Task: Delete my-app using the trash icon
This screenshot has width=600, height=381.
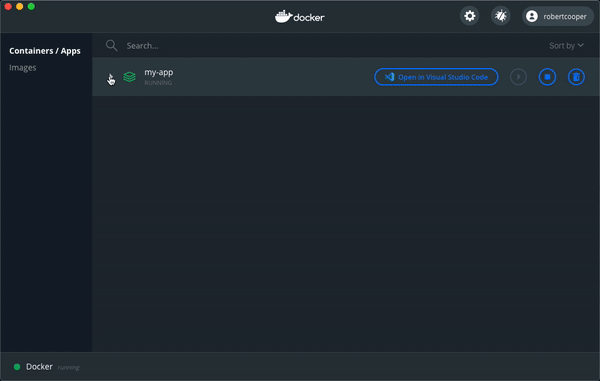Action: [576, 77]
